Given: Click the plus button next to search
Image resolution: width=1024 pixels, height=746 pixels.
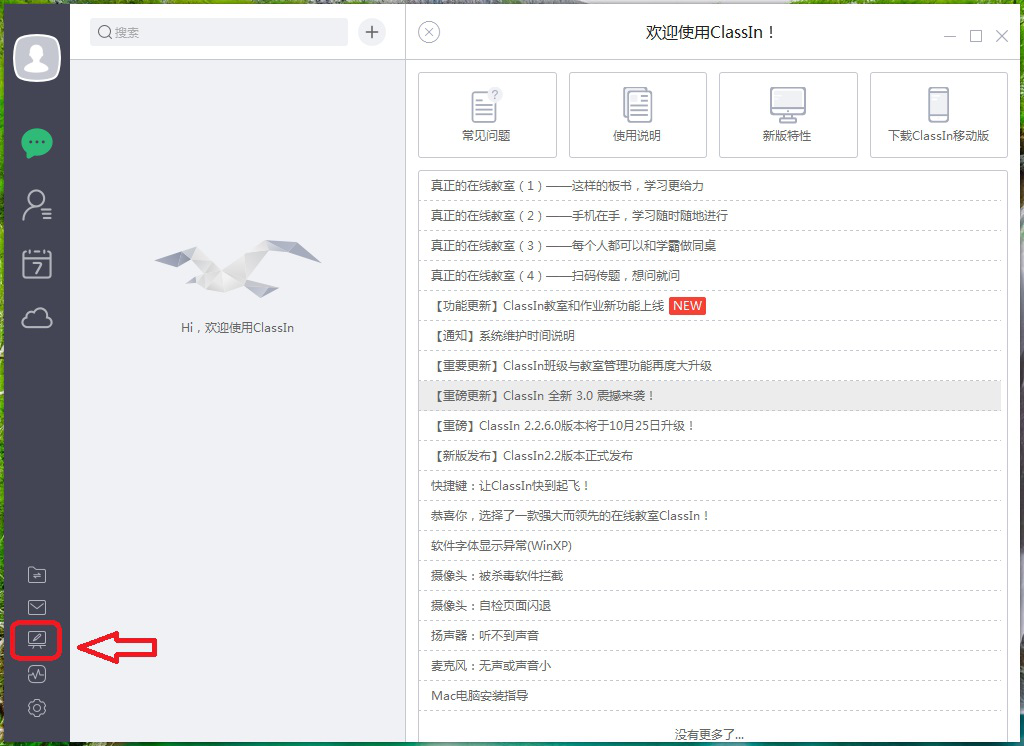Looking at the screenshot, I should pos(372,32).
